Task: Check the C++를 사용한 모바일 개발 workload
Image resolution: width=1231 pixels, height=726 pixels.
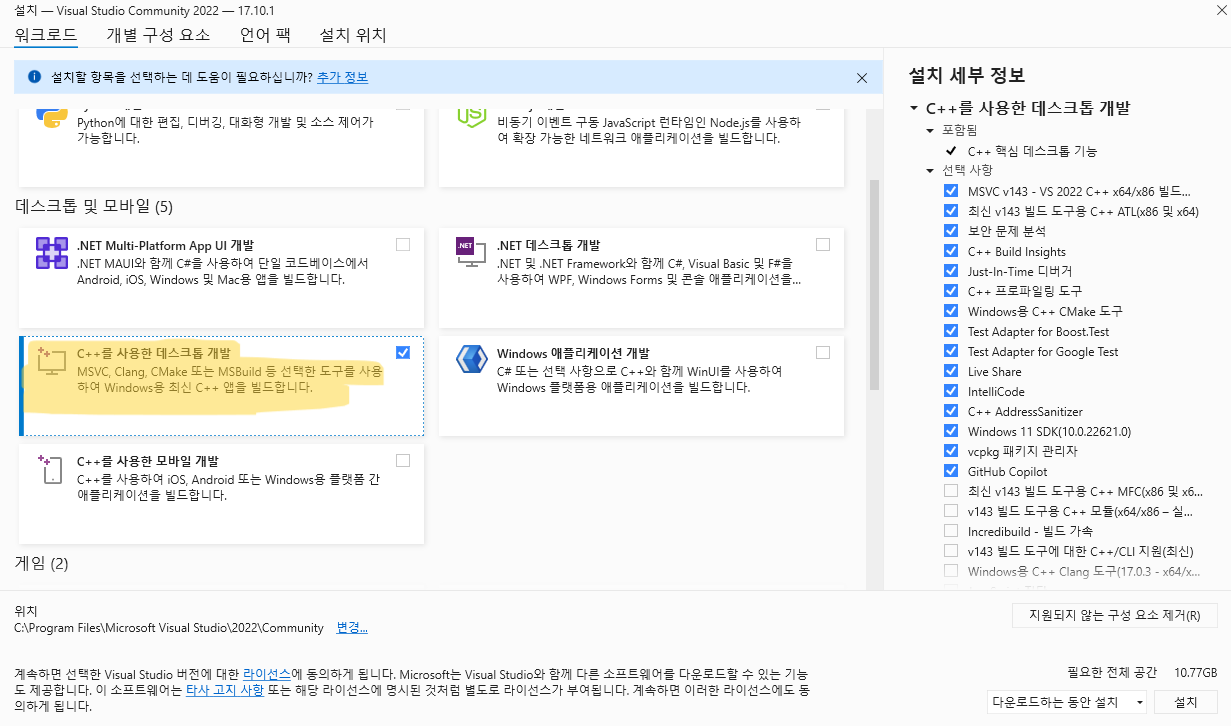Action: [x=402, y=460]
